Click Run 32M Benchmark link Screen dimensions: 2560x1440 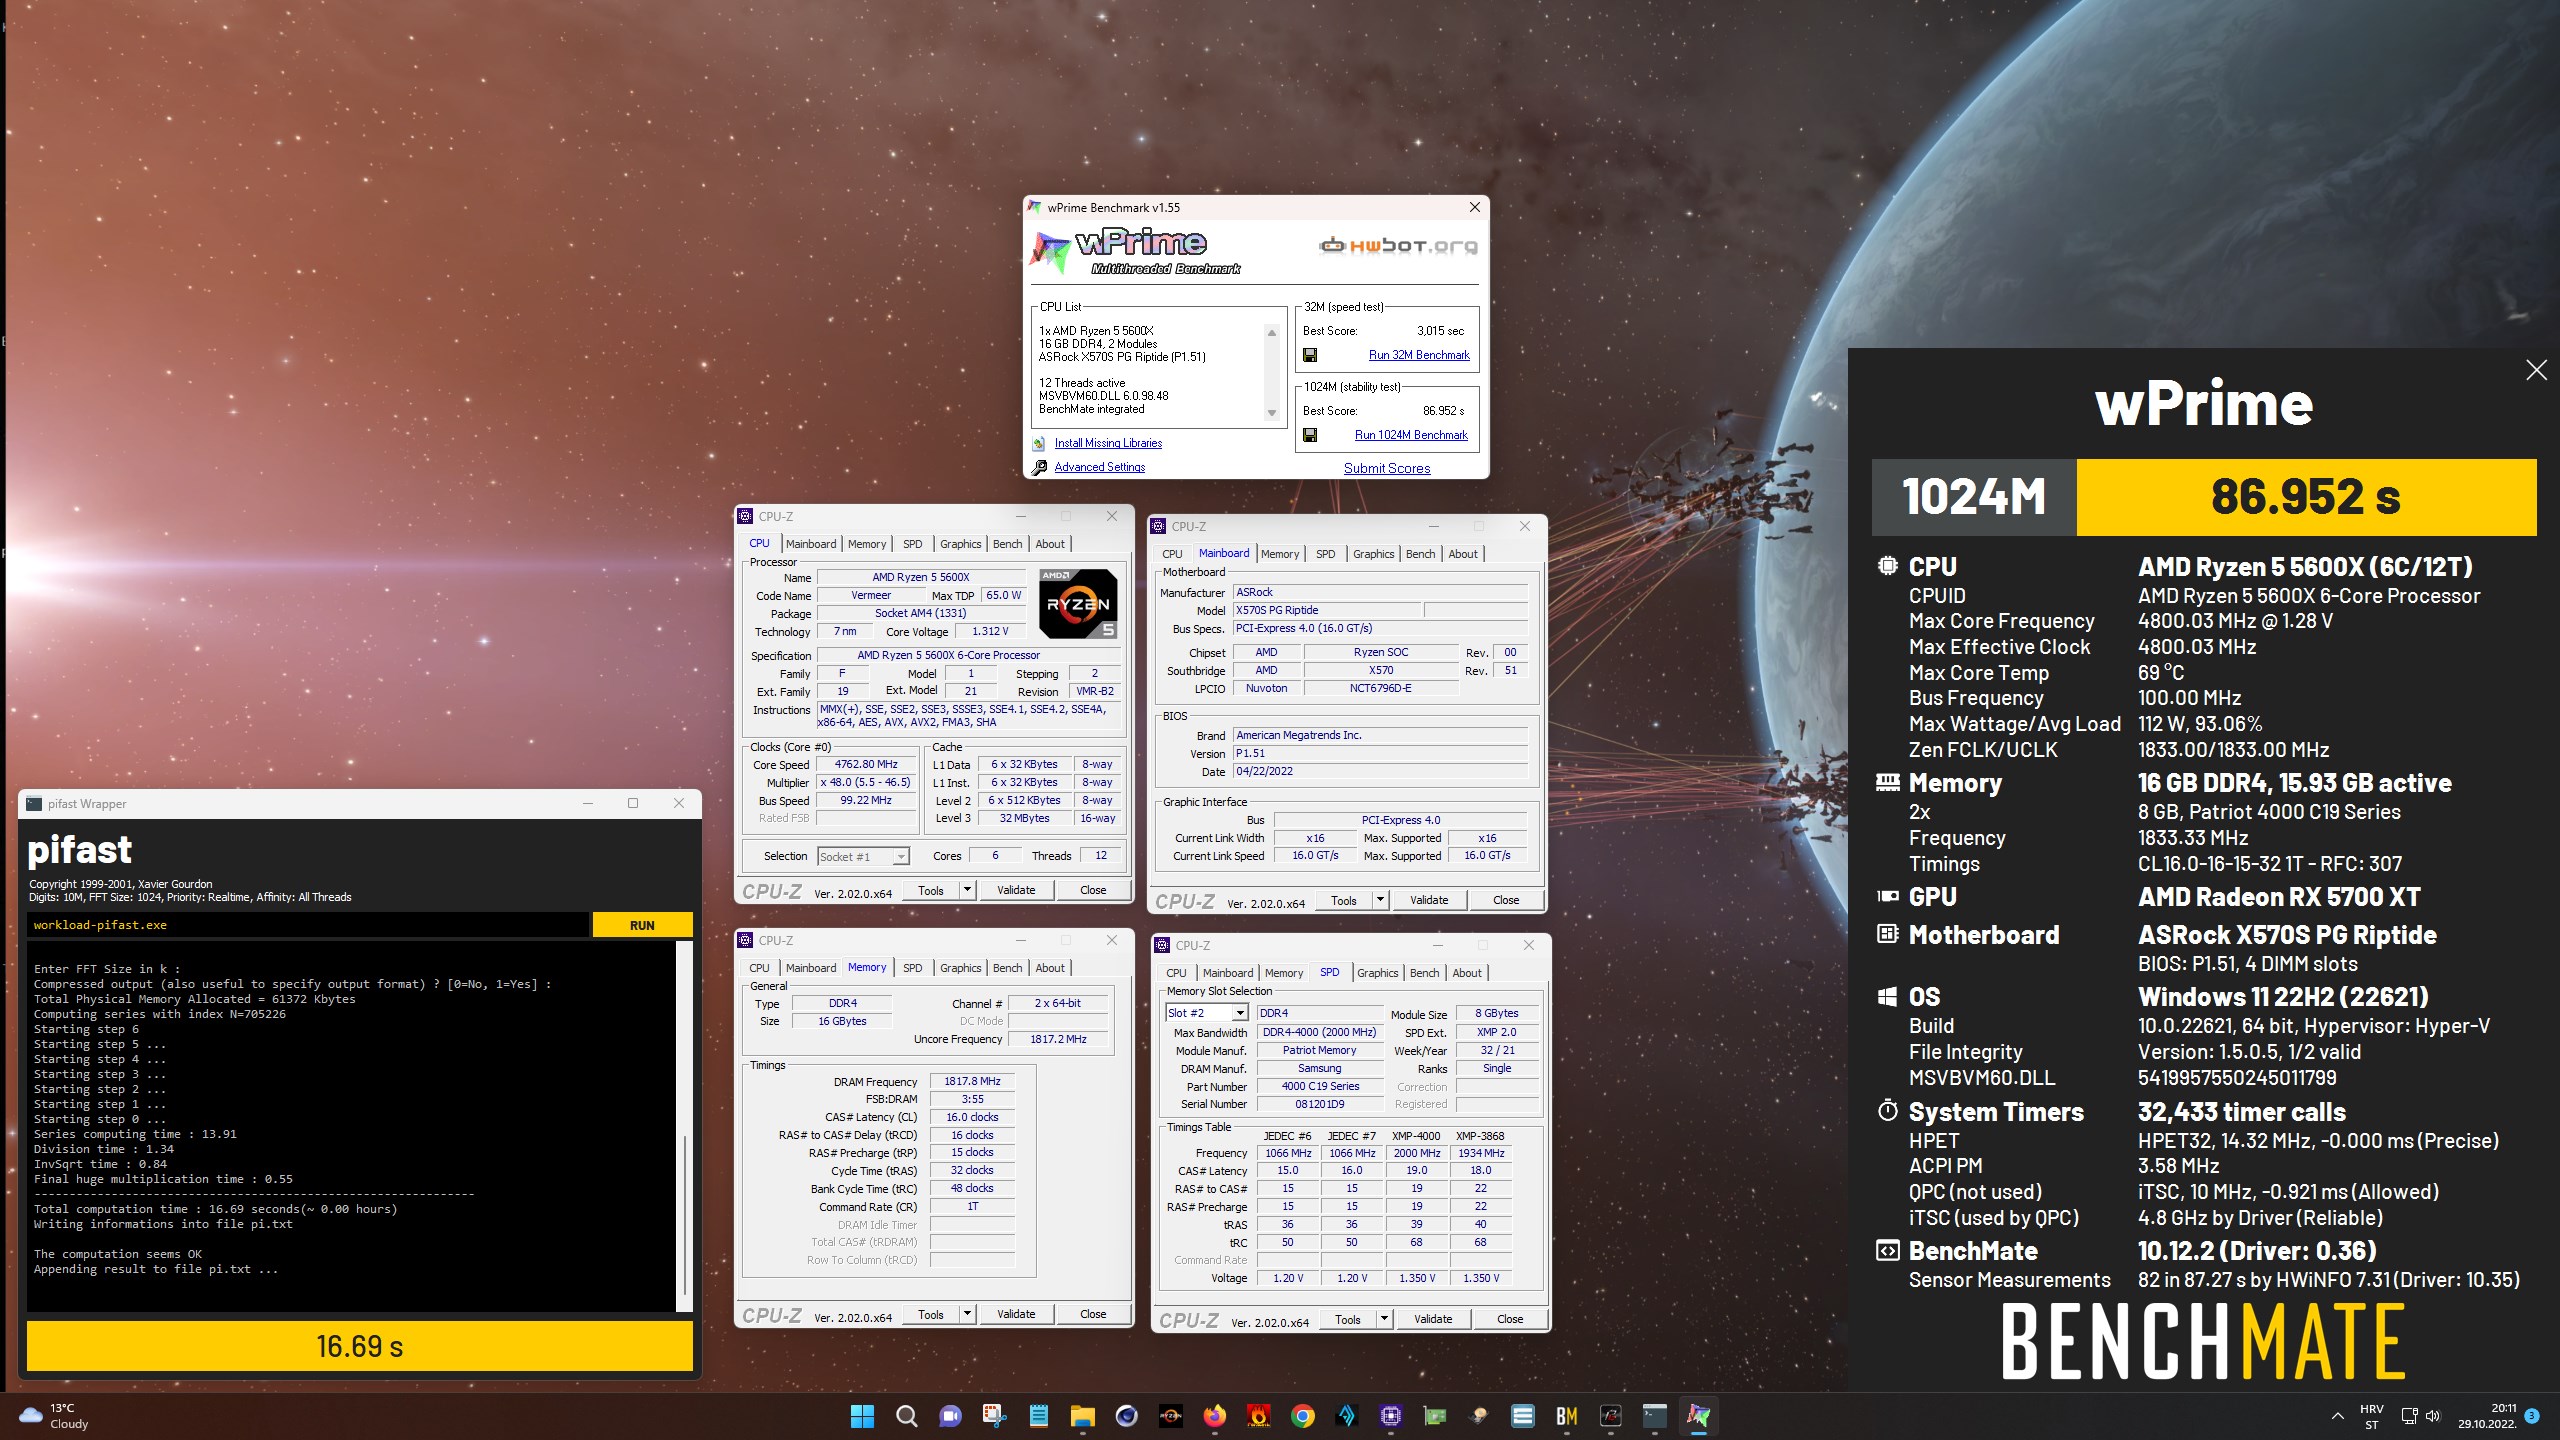coord(1419,355)
